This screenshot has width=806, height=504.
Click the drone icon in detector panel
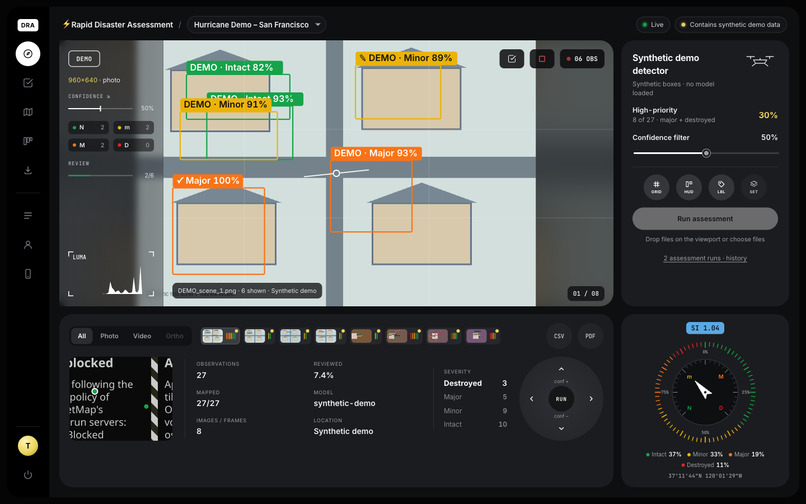[x=760, y=61]
